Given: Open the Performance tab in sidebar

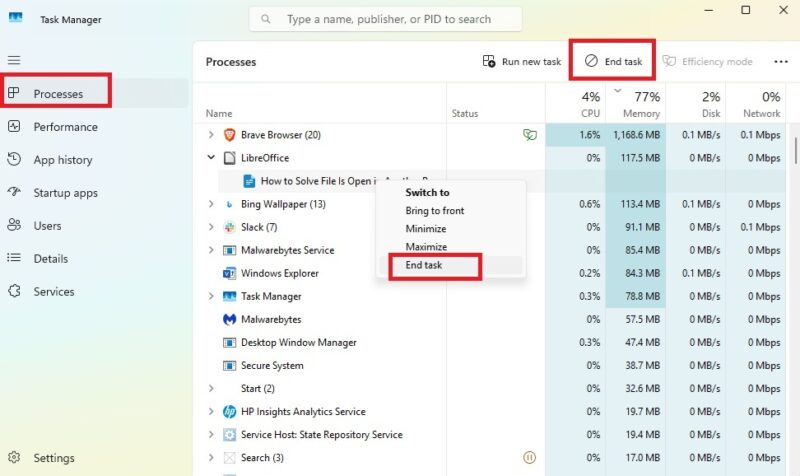Looking at the screenshot, I should click(65, 127).
